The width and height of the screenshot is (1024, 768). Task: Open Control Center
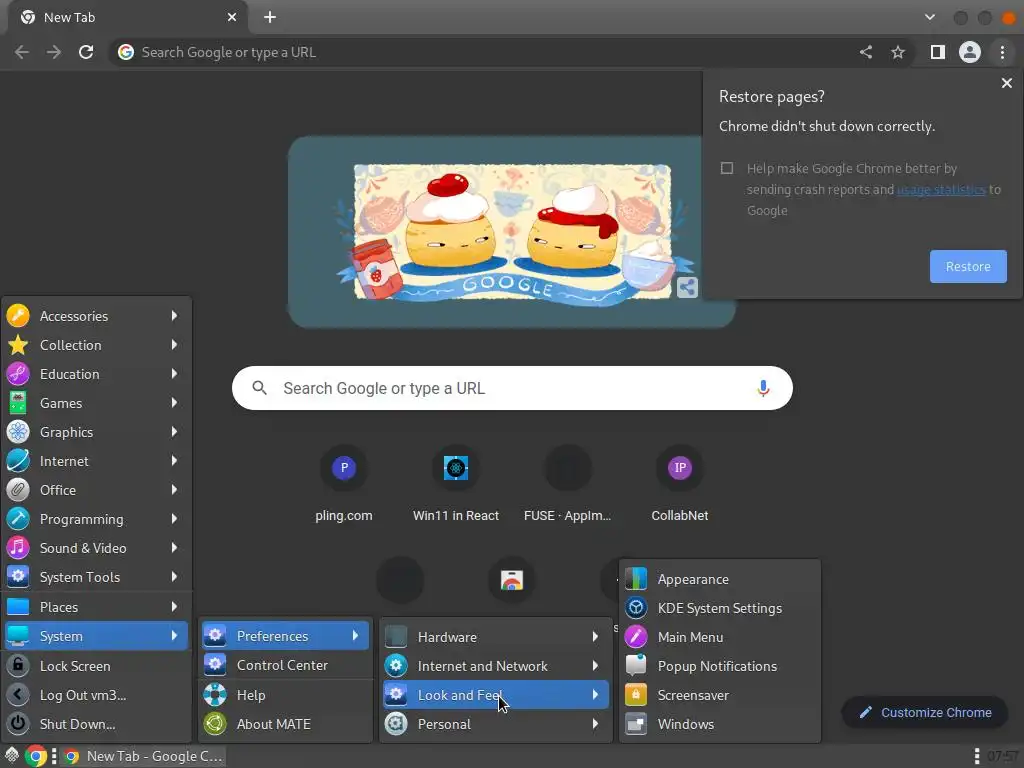pos(285,665)
